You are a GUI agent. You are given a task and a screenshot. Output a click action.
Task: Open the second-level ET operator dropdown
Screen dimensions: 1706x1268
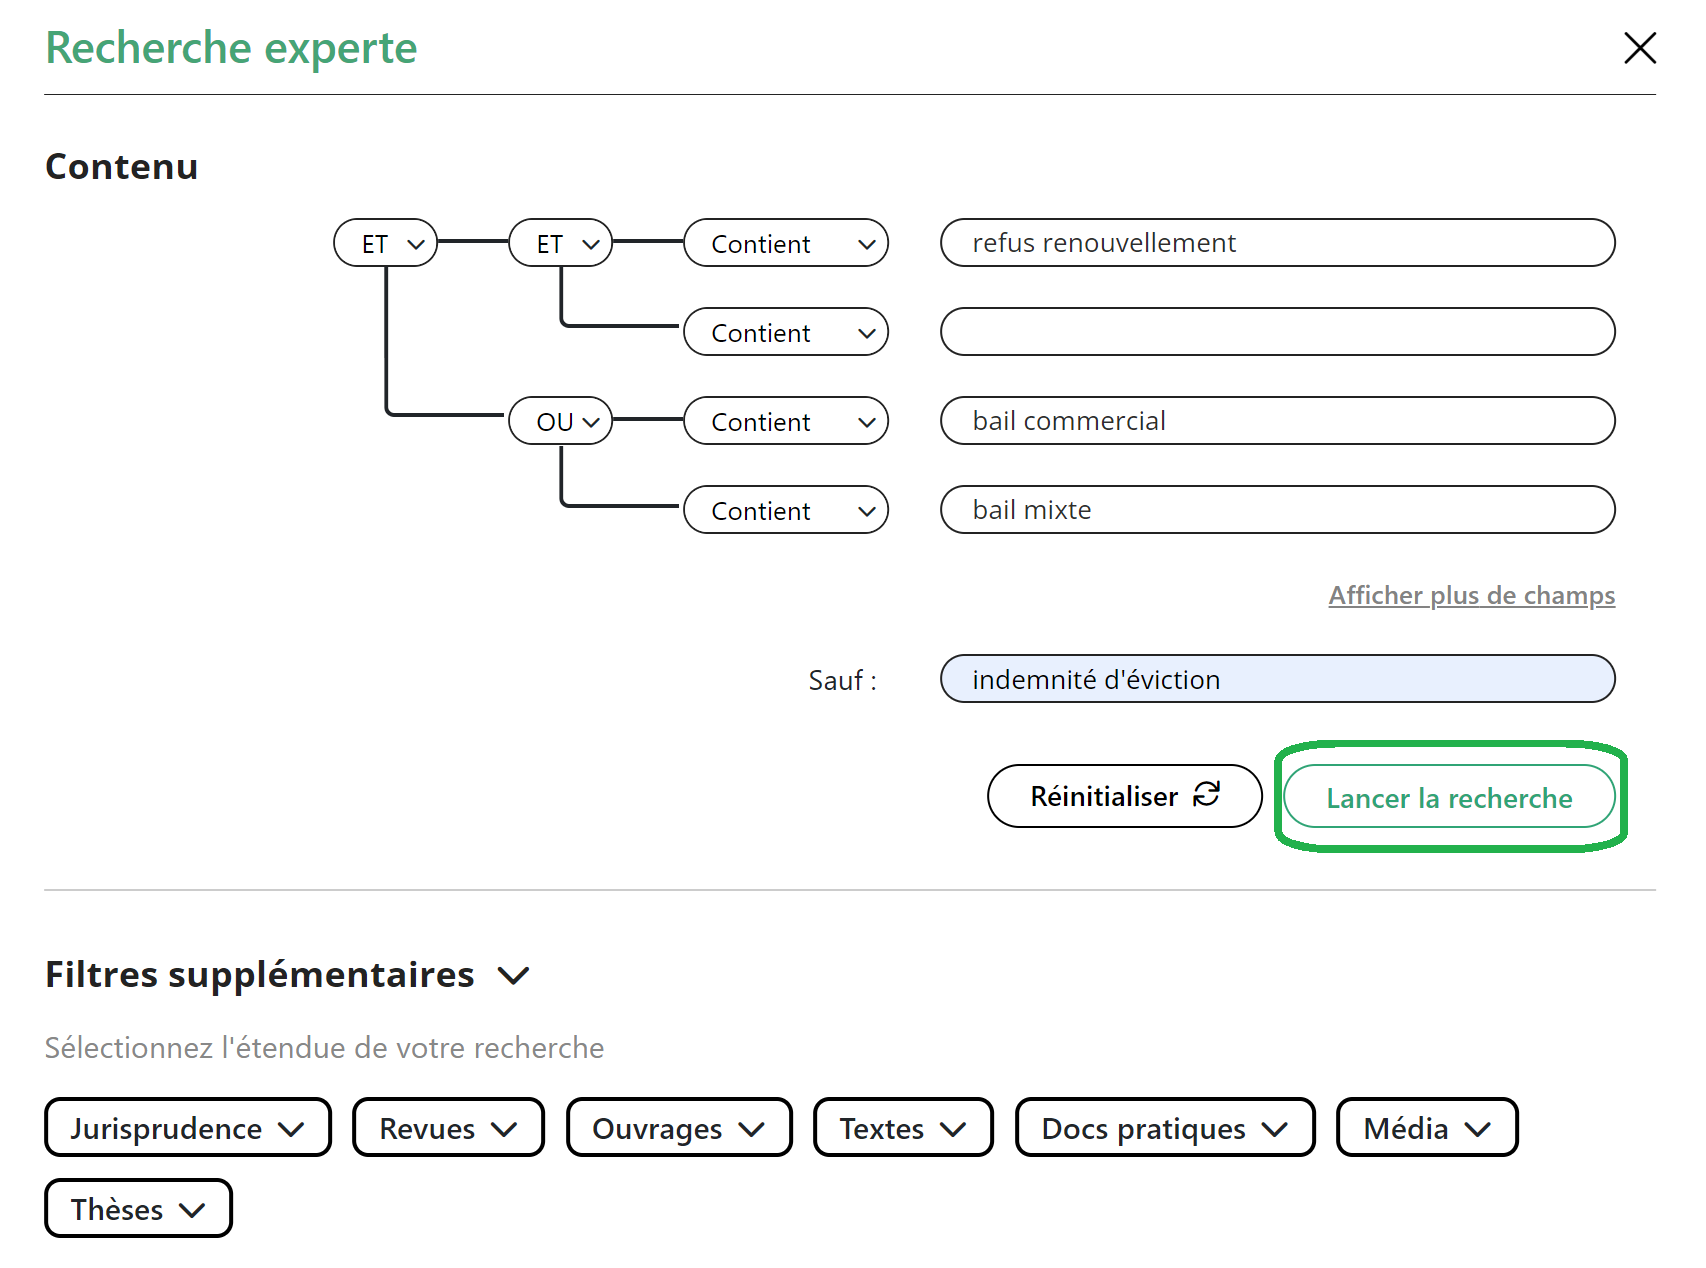(x=561, y=244)
